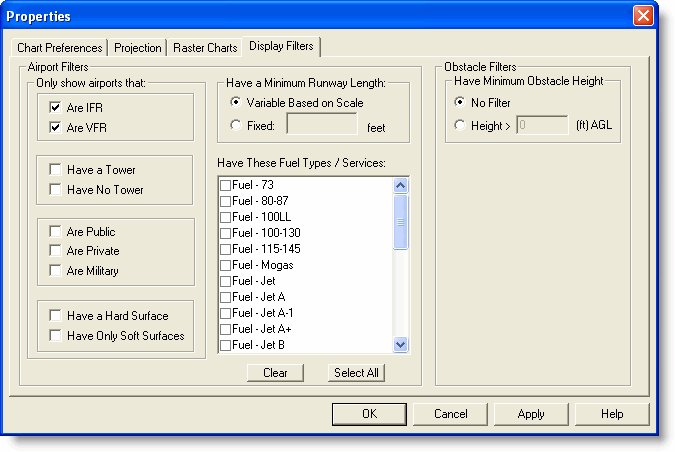Click the Clear button
The width and height of the screenshot is (675, 452).
point(275,373)
